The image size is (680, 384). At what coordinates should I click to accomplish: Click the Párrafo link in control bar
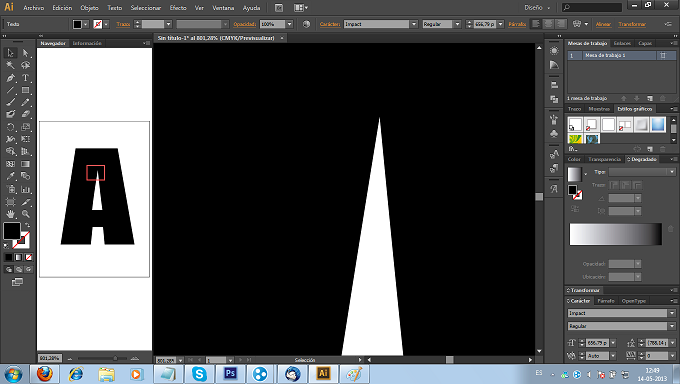[517, 24]
